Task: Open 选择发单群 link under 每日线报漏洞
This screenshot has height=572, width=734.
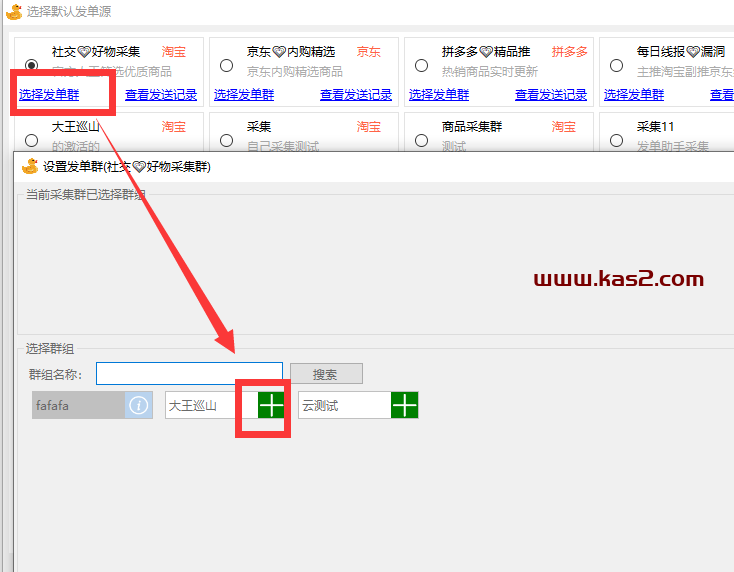Action: tap(634, 95)
